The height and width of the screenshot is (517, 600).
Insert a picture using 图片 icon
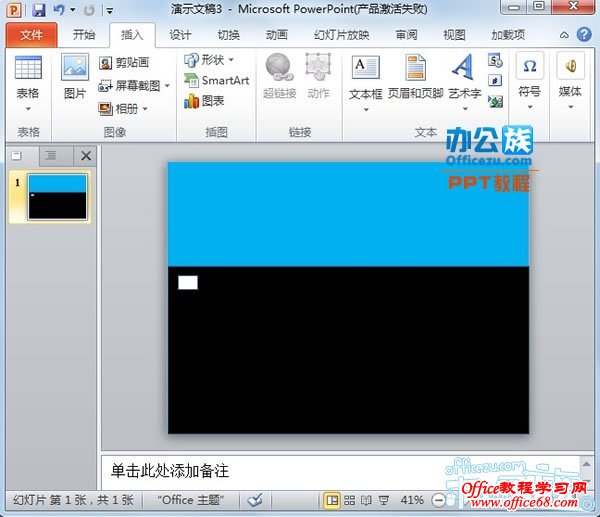75,78
